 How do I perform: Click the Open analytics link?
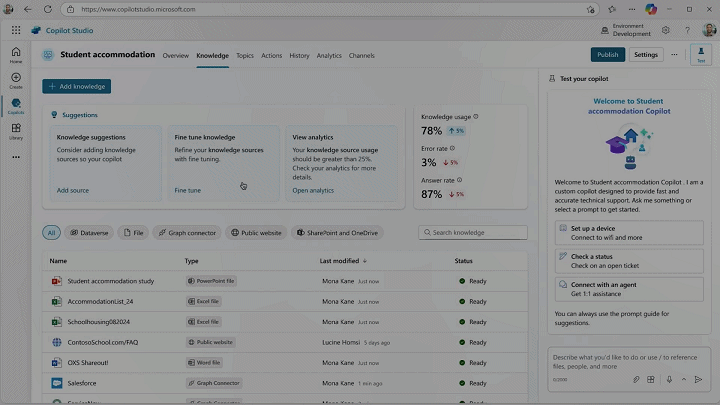click(313, 190)
